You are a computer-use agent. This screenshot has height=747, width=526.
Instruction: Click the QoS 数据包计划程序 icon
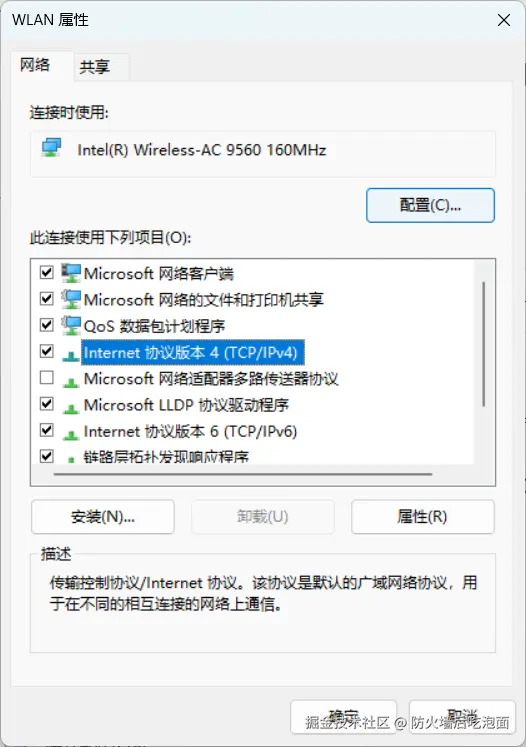tap(71, 325)
